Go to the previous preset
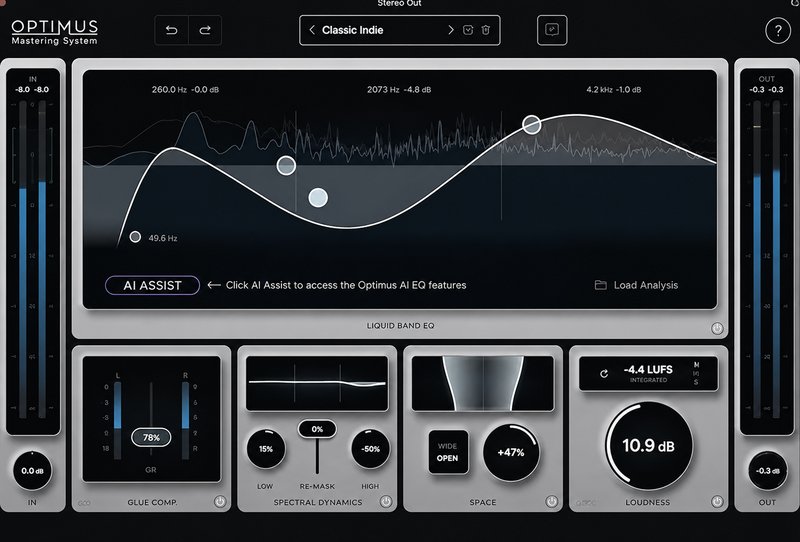800x542 pixels. (312, 30)
